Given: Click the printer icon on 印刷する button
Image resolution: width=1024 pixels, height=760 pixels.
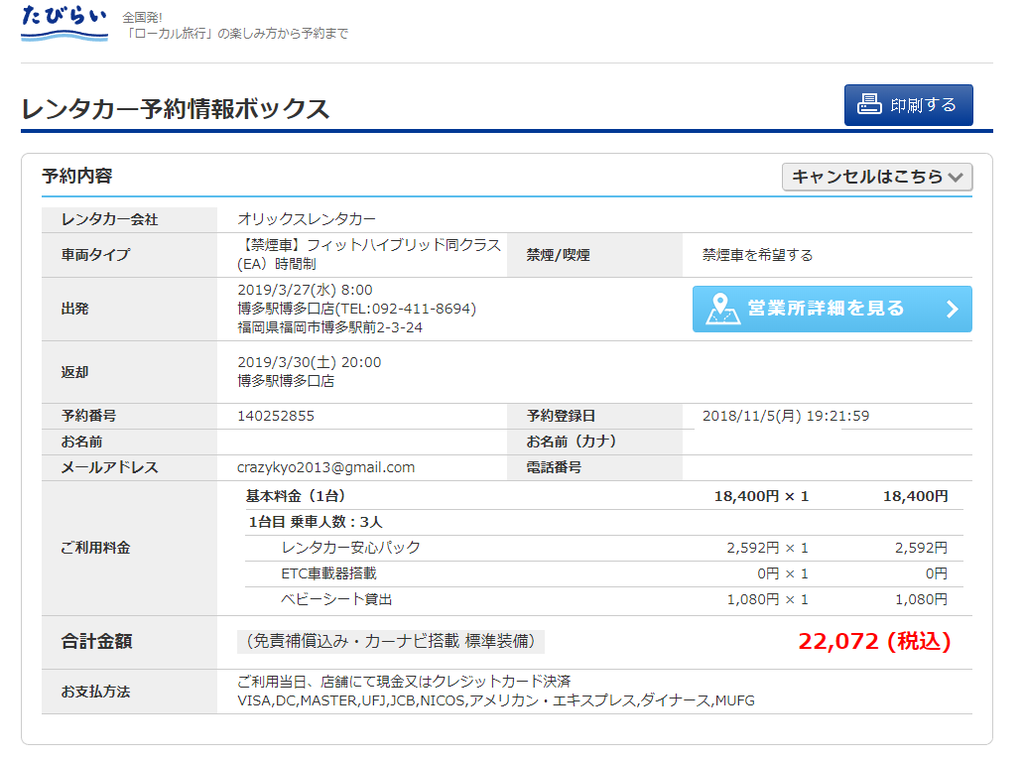Looking at the screenshot, I should (x=869, y=104).
